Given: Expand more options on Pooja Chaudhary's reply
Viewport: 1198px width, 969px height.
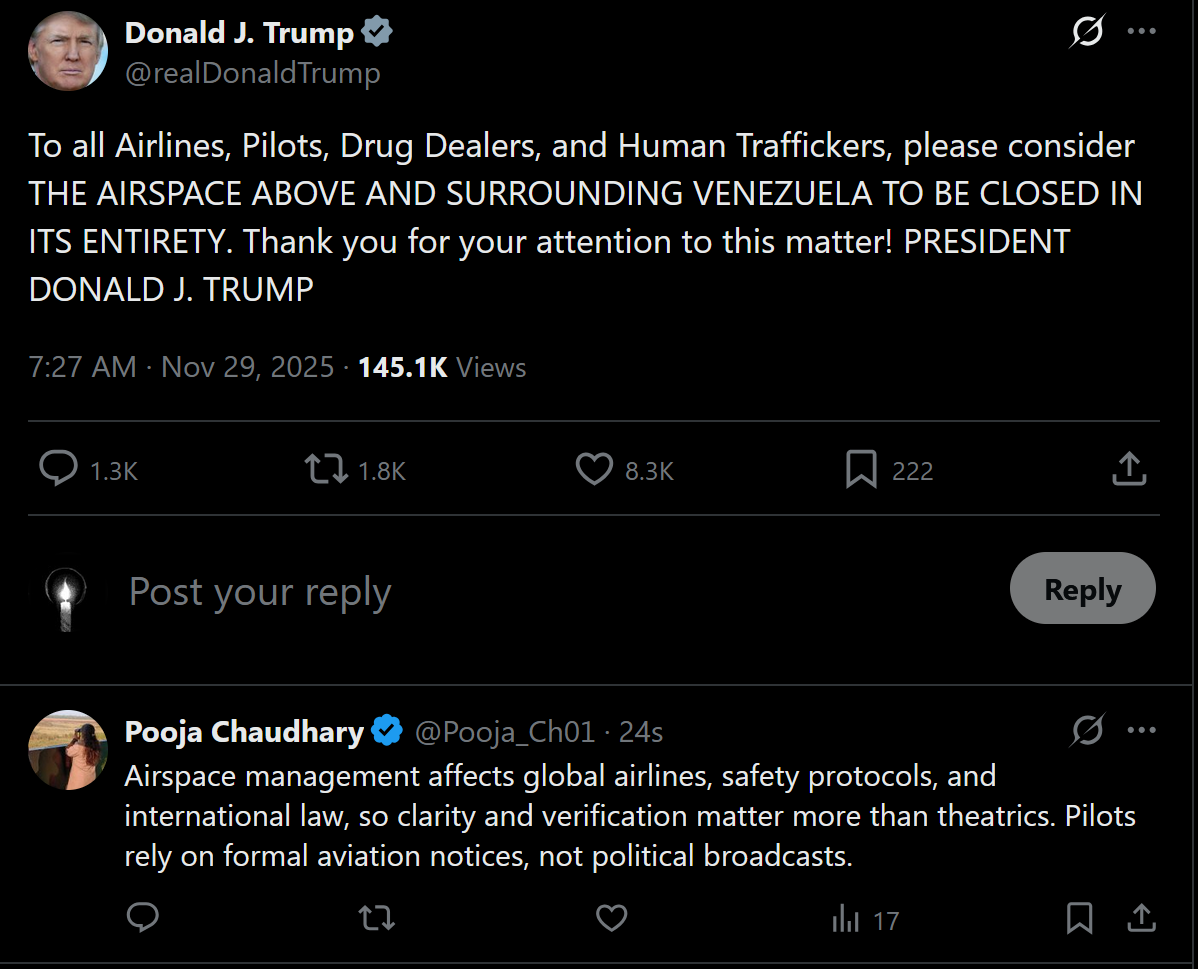Looking at the screenshot, I should pyautogui.click(x=1141, y=731).
